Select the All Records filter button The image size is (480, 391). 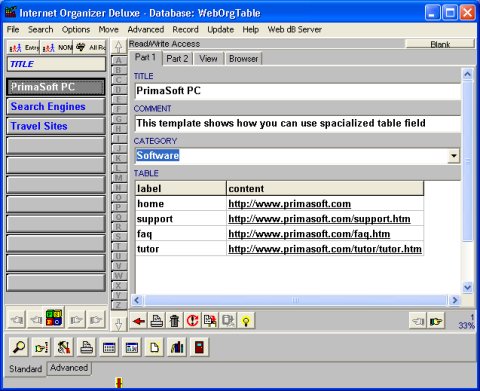pyautogui.click(x=90, y=47)
